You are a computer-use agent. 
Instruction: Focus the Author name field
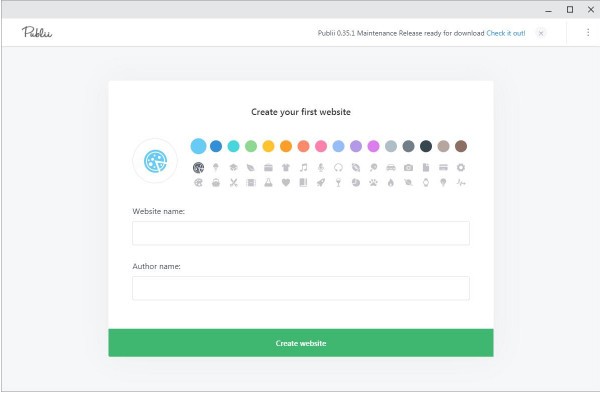[301, 288]
